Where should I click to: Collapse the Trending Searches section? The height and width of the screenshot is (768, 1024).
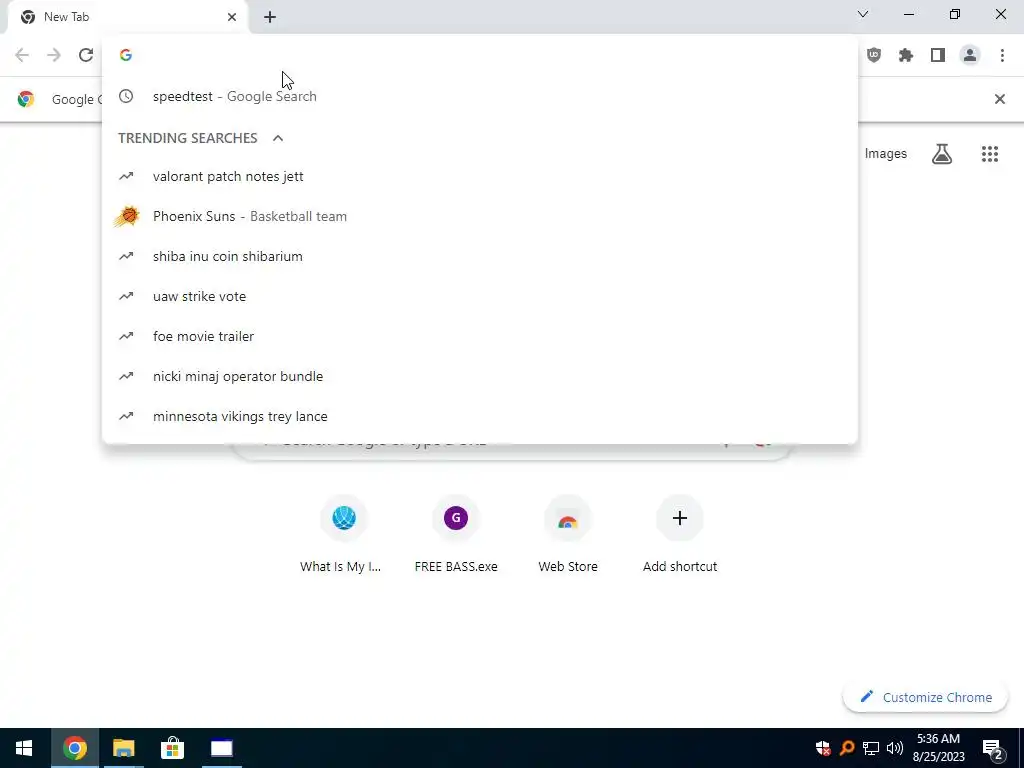point(278,138)
